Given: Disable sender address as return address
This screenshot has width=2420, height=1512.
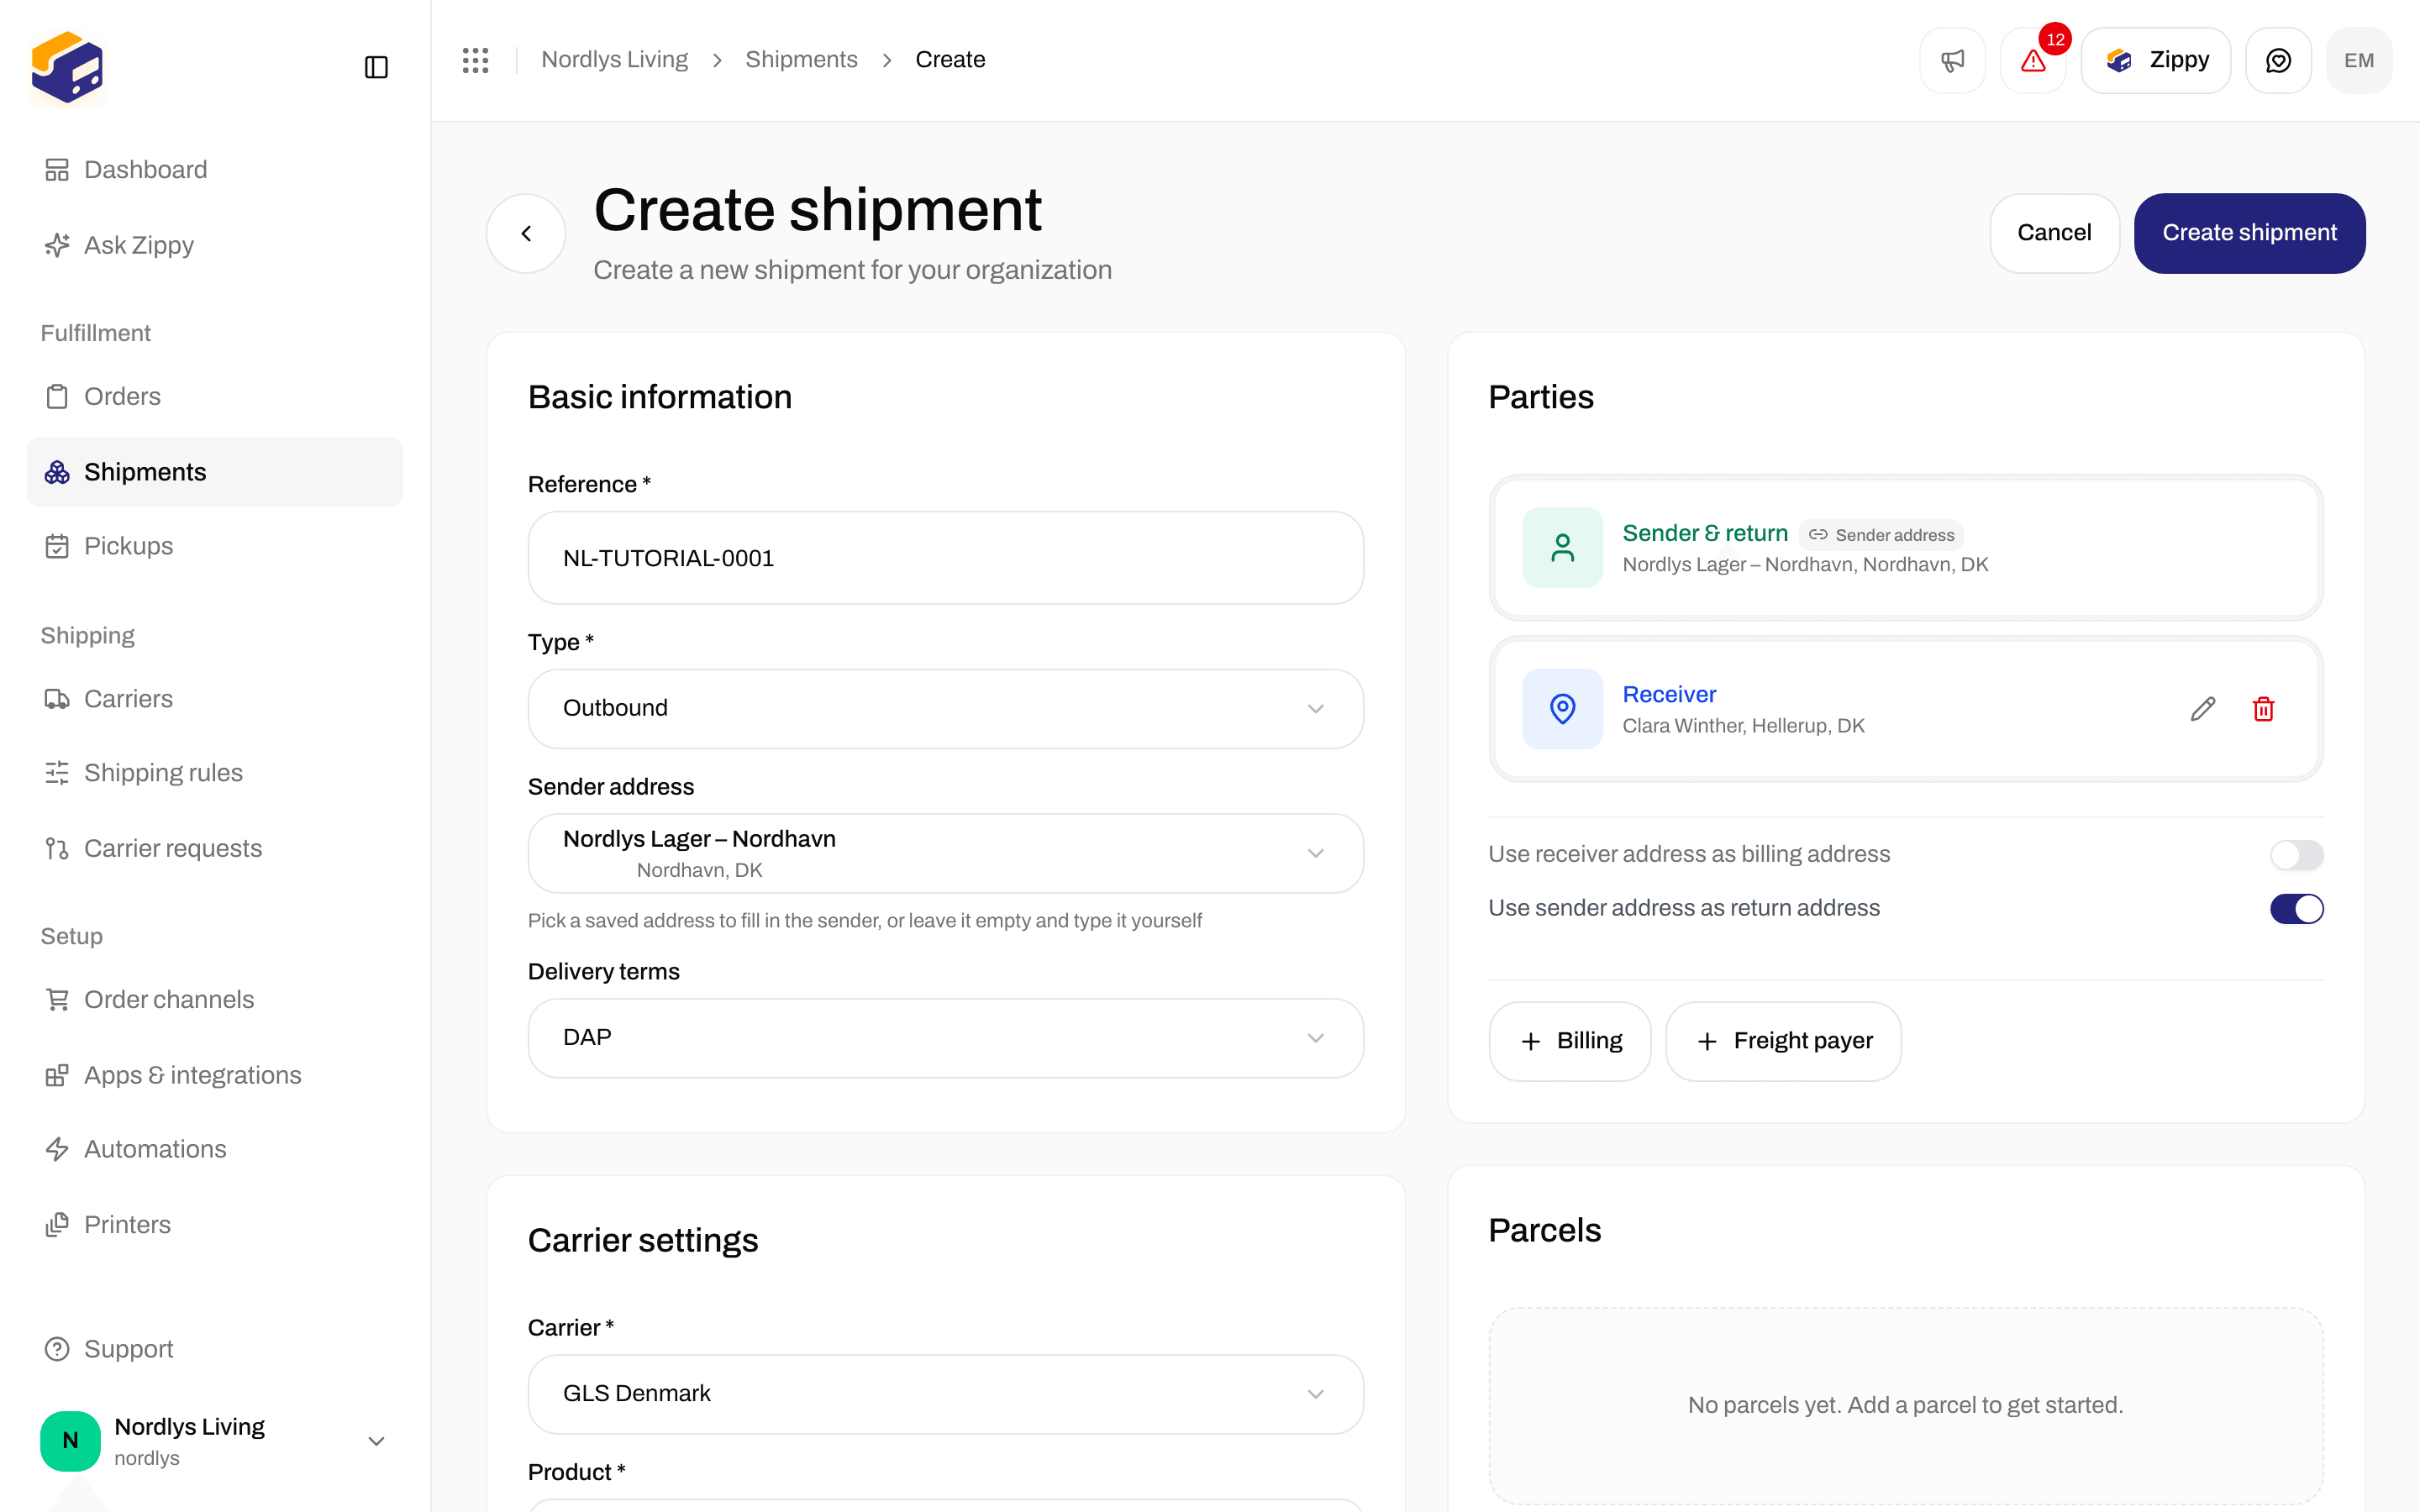Looking at the screenshot, I should pyautogui.click(x=2297, y=908).
